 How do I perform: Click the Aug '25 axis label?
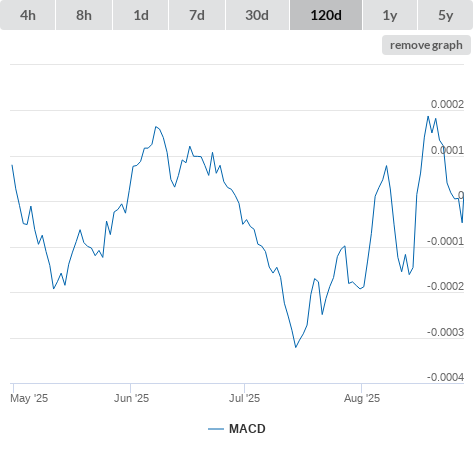click(x=362, y=398)
